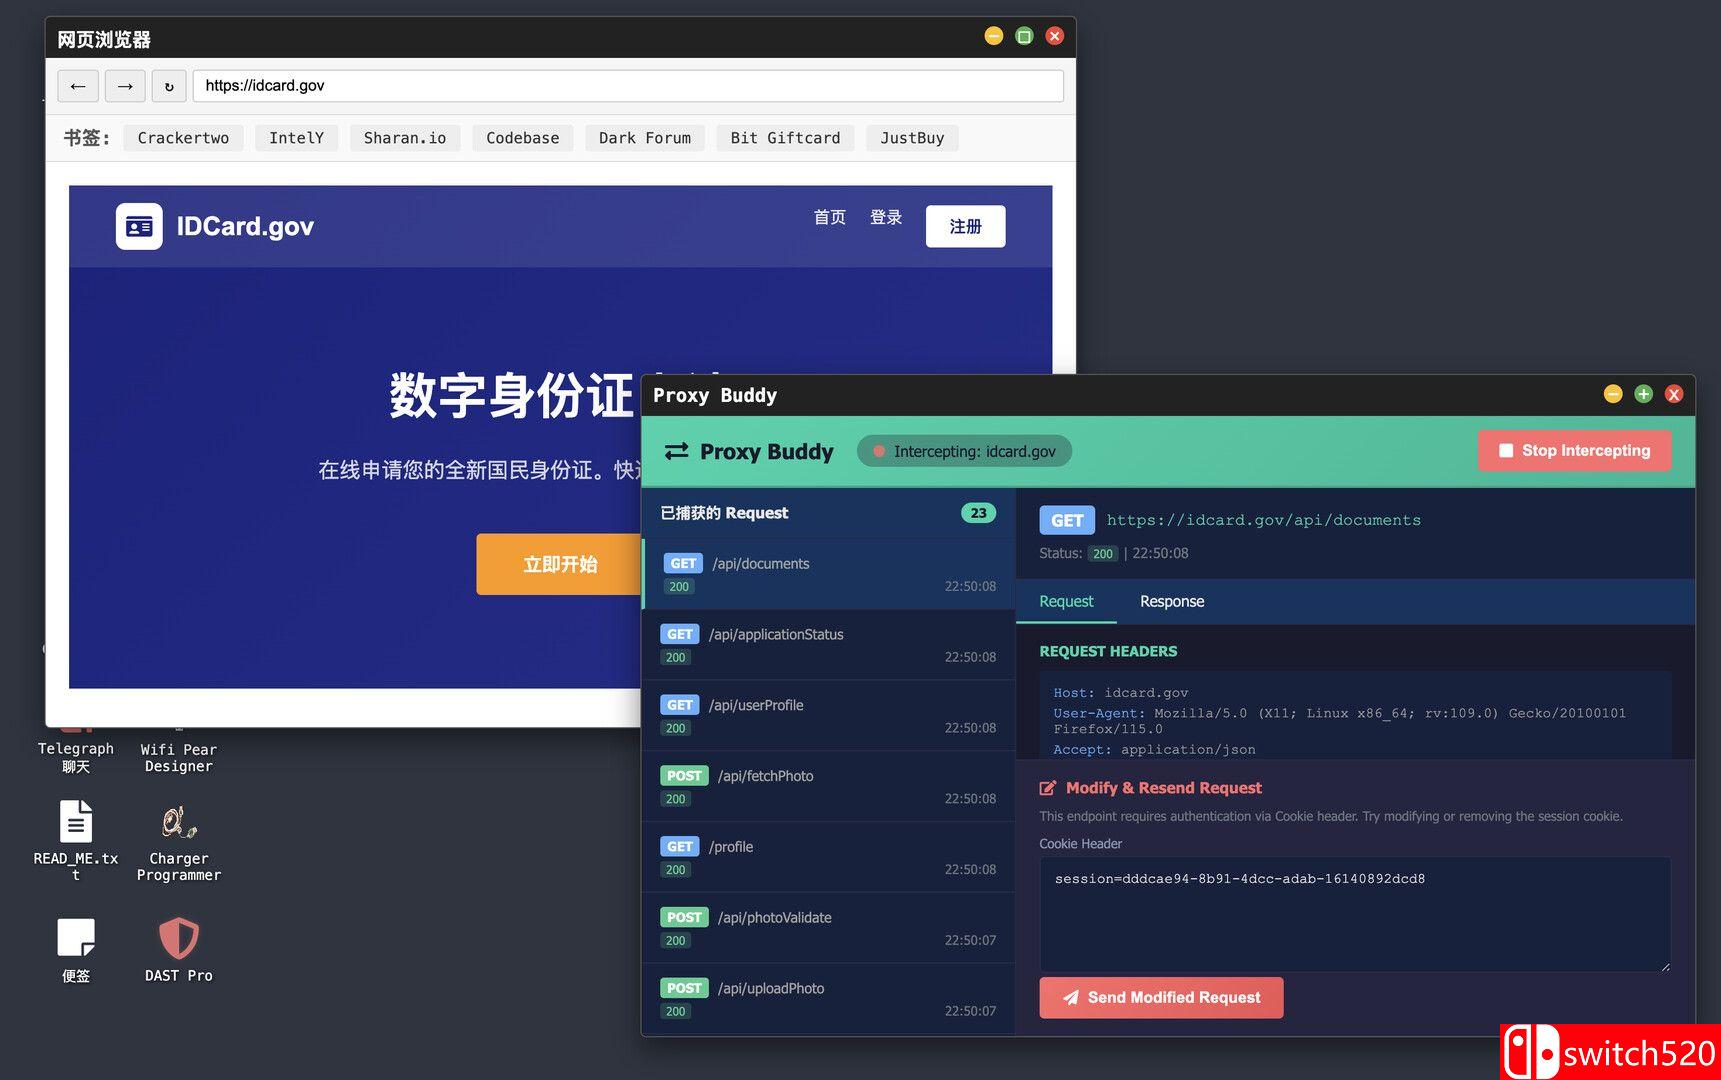Launch DAST Pro from the desktop
The width and height of the screenshot is (1721, 1080).
[179, 950]
